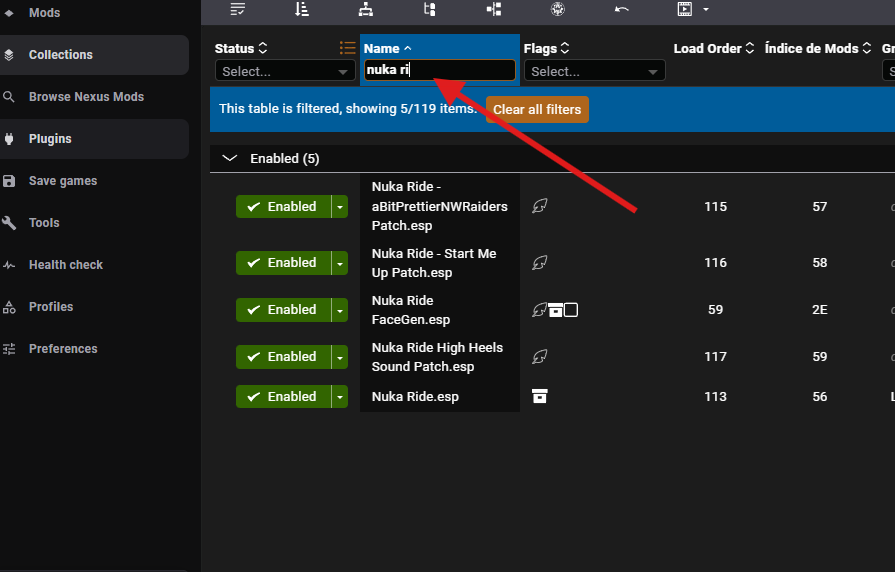Image resolution: width=895 pixels, height=572 pixels.
Task: Toggle Enabled for Nuka Ride.esp
Action: click(x=283, y=396)
